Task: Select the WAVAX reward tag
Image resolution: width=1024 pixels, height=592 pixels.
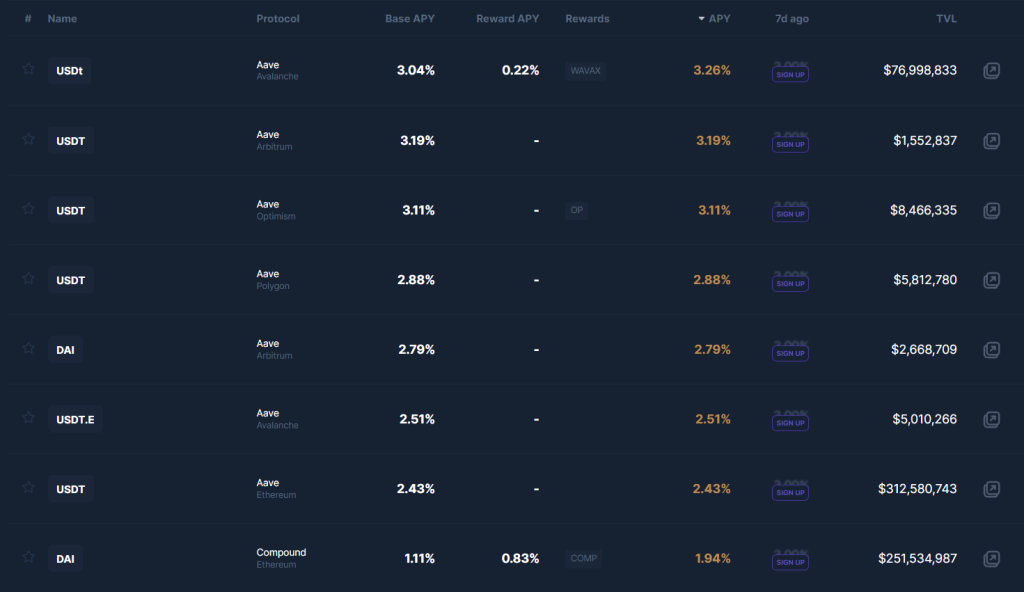Action: click(585, 71)
